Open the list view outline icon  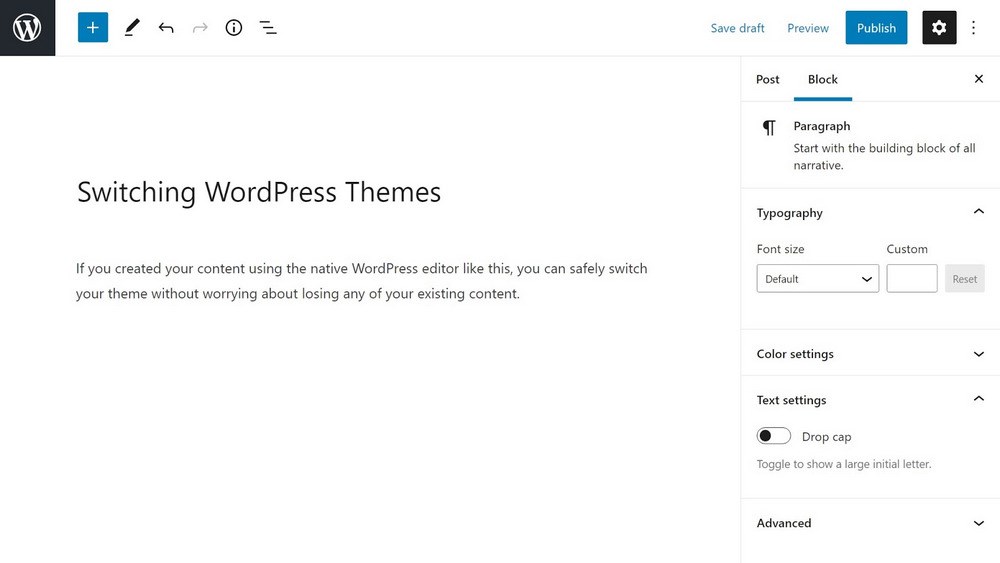[x=268, y=27]
